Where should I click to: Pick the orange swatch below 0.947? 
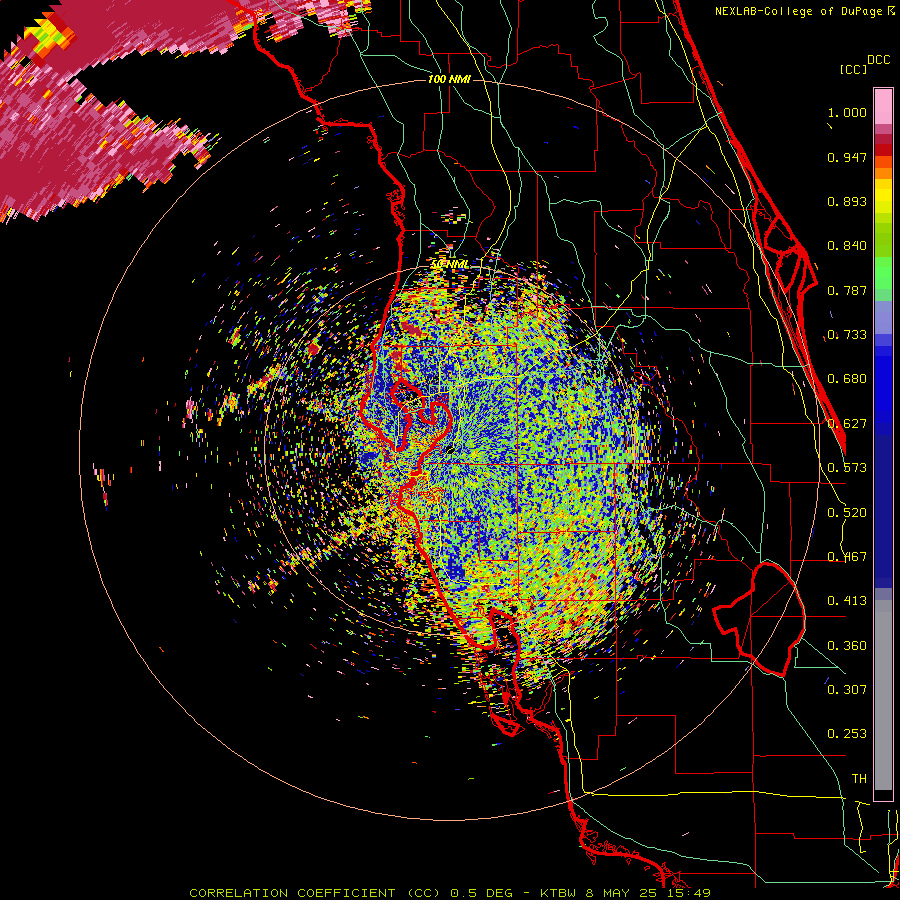coord(883,173)
